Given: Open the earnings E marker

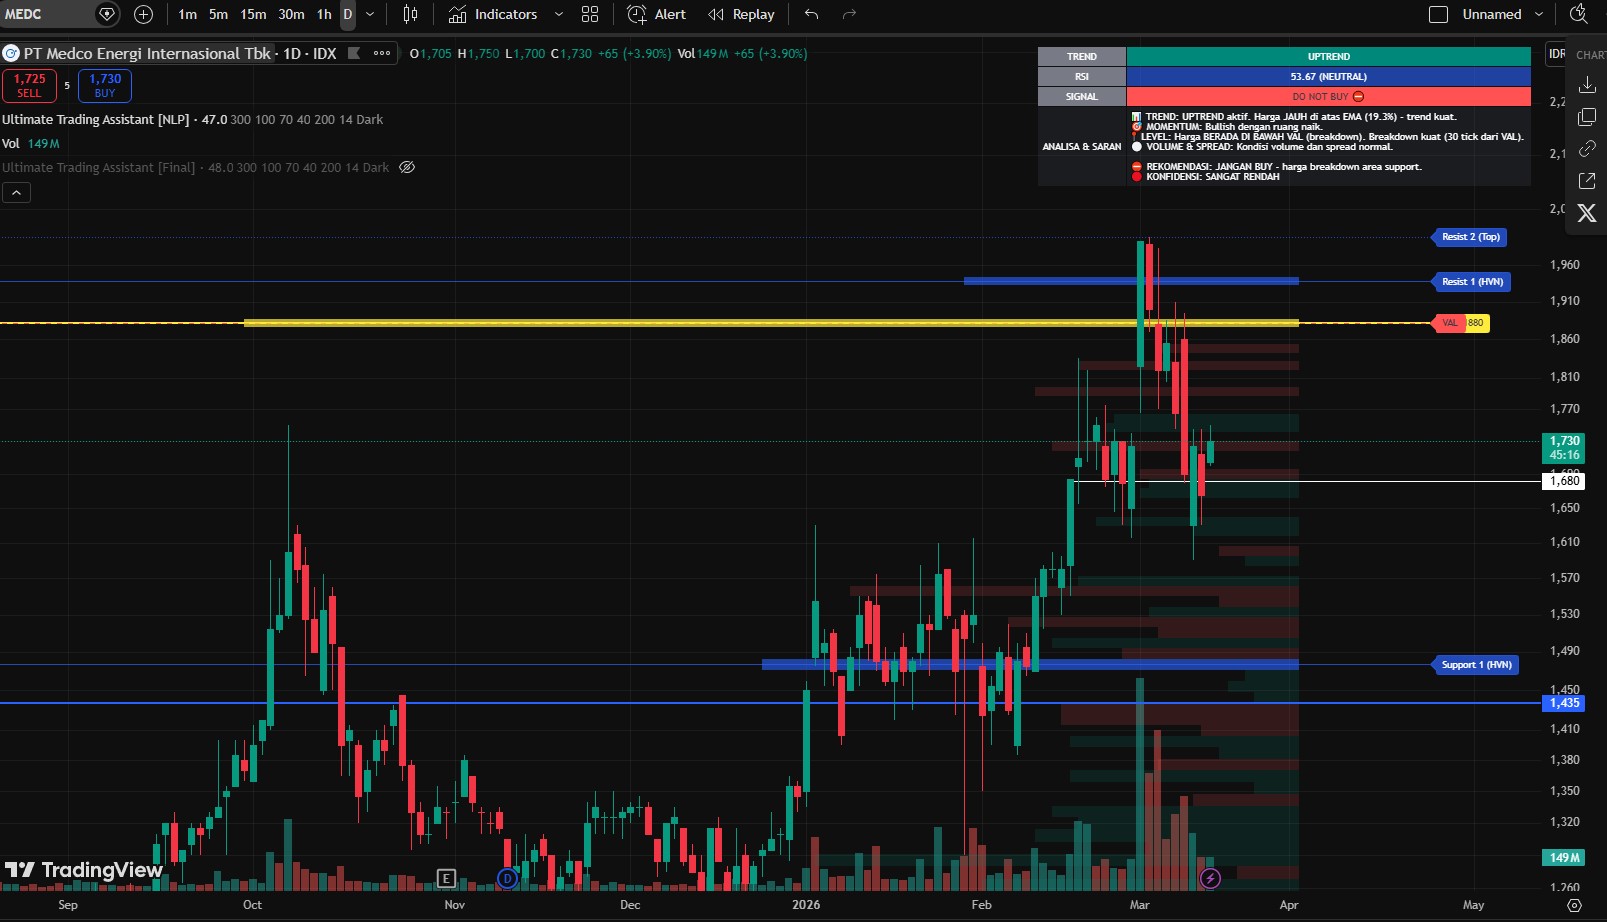Looking at the screenshot, I should tap(447, 879).
